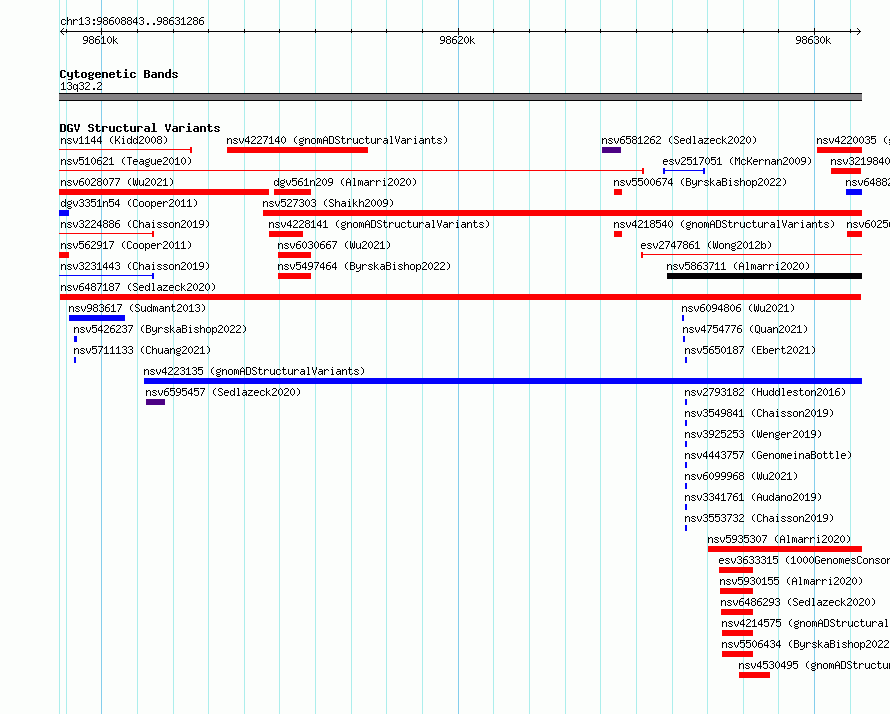890x714 pixels.
Task: Click the DGV Structural Variants track title
Action: pyautogui.click(x=140, y=128)
